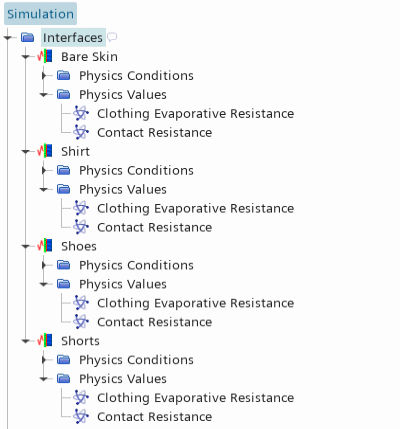Collapse the Interfaces folder node
The height and width of the screenshot is (429, 400).
click(x=8, y=38)
